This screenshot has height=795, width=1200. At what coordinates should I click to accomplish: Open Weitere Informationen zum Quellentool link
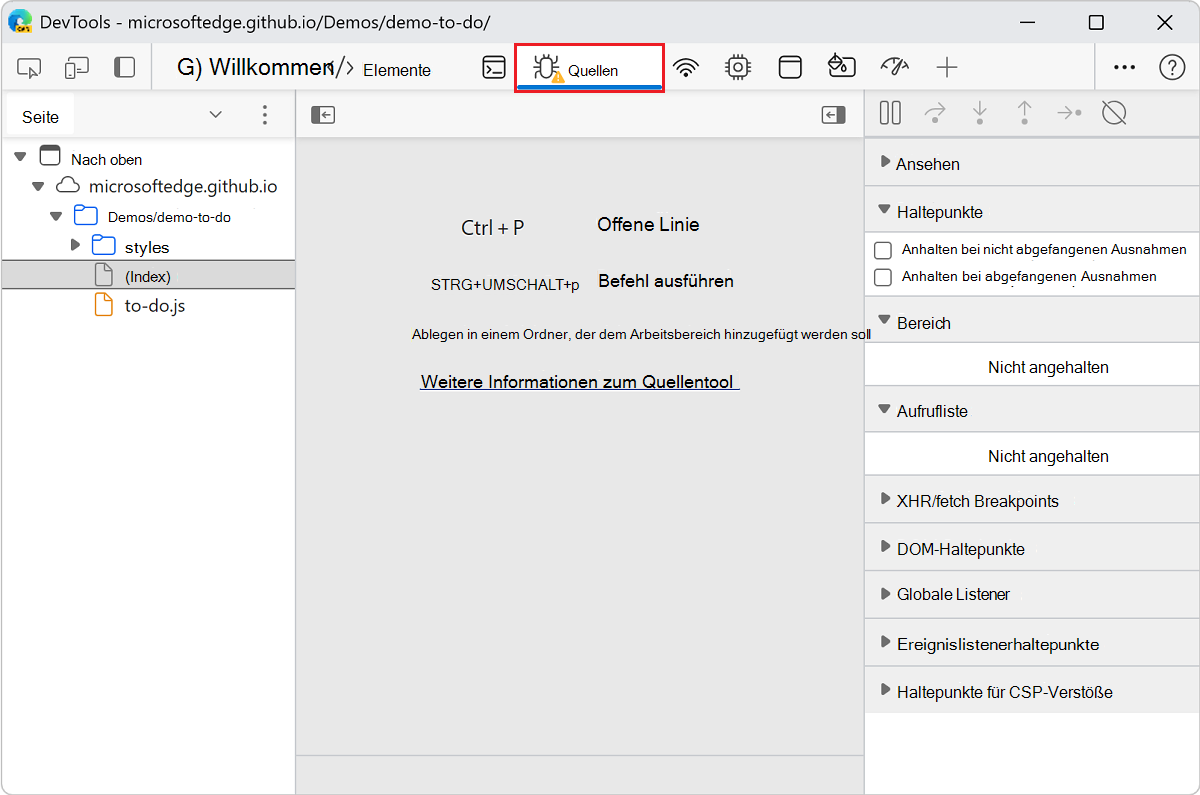[579, 382]
